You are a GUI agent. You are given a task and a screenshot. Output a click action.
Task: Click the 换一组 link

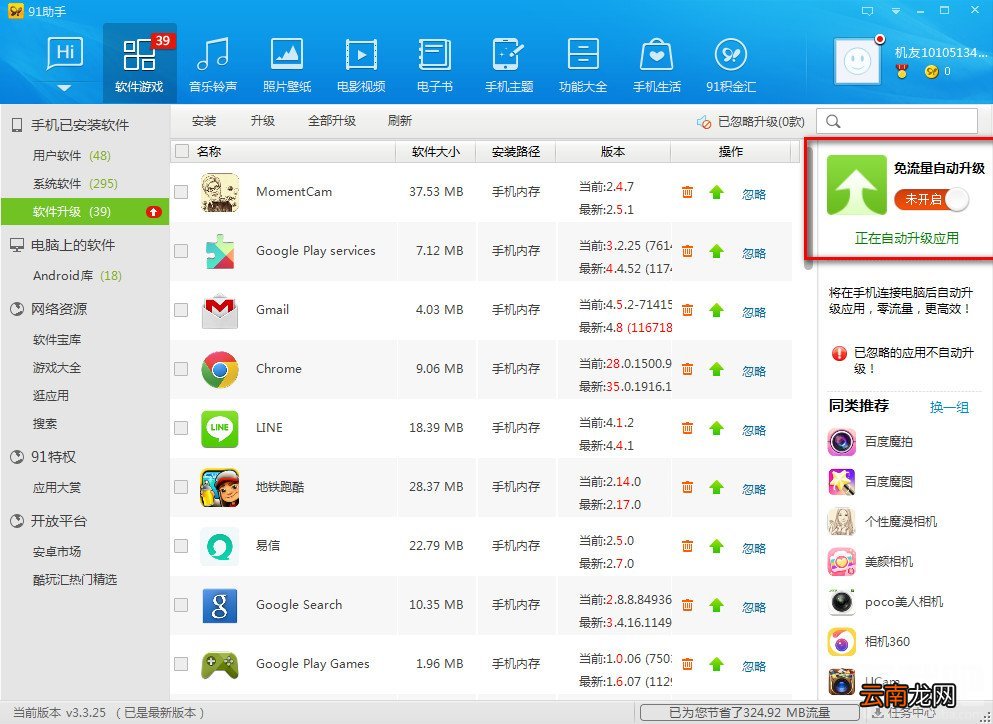(x=949, y=407)
